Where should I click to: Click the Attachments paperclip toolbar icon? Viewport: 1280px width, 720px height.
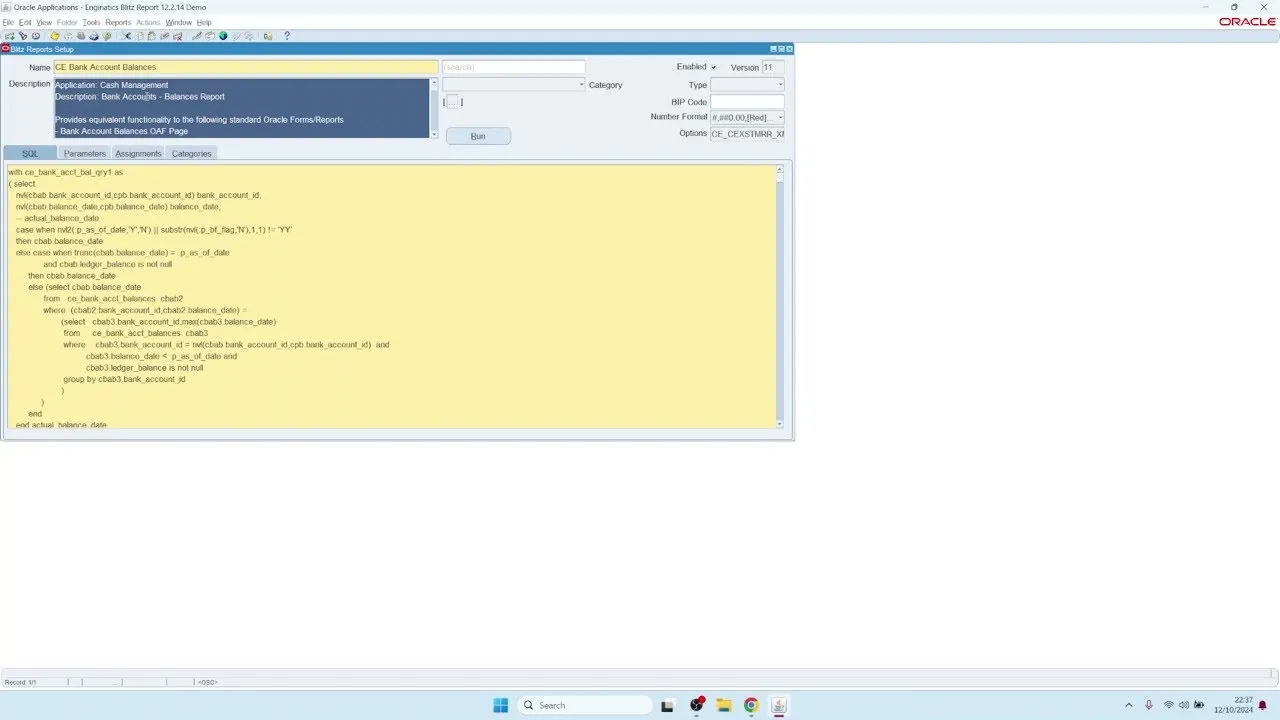(236, 36)
